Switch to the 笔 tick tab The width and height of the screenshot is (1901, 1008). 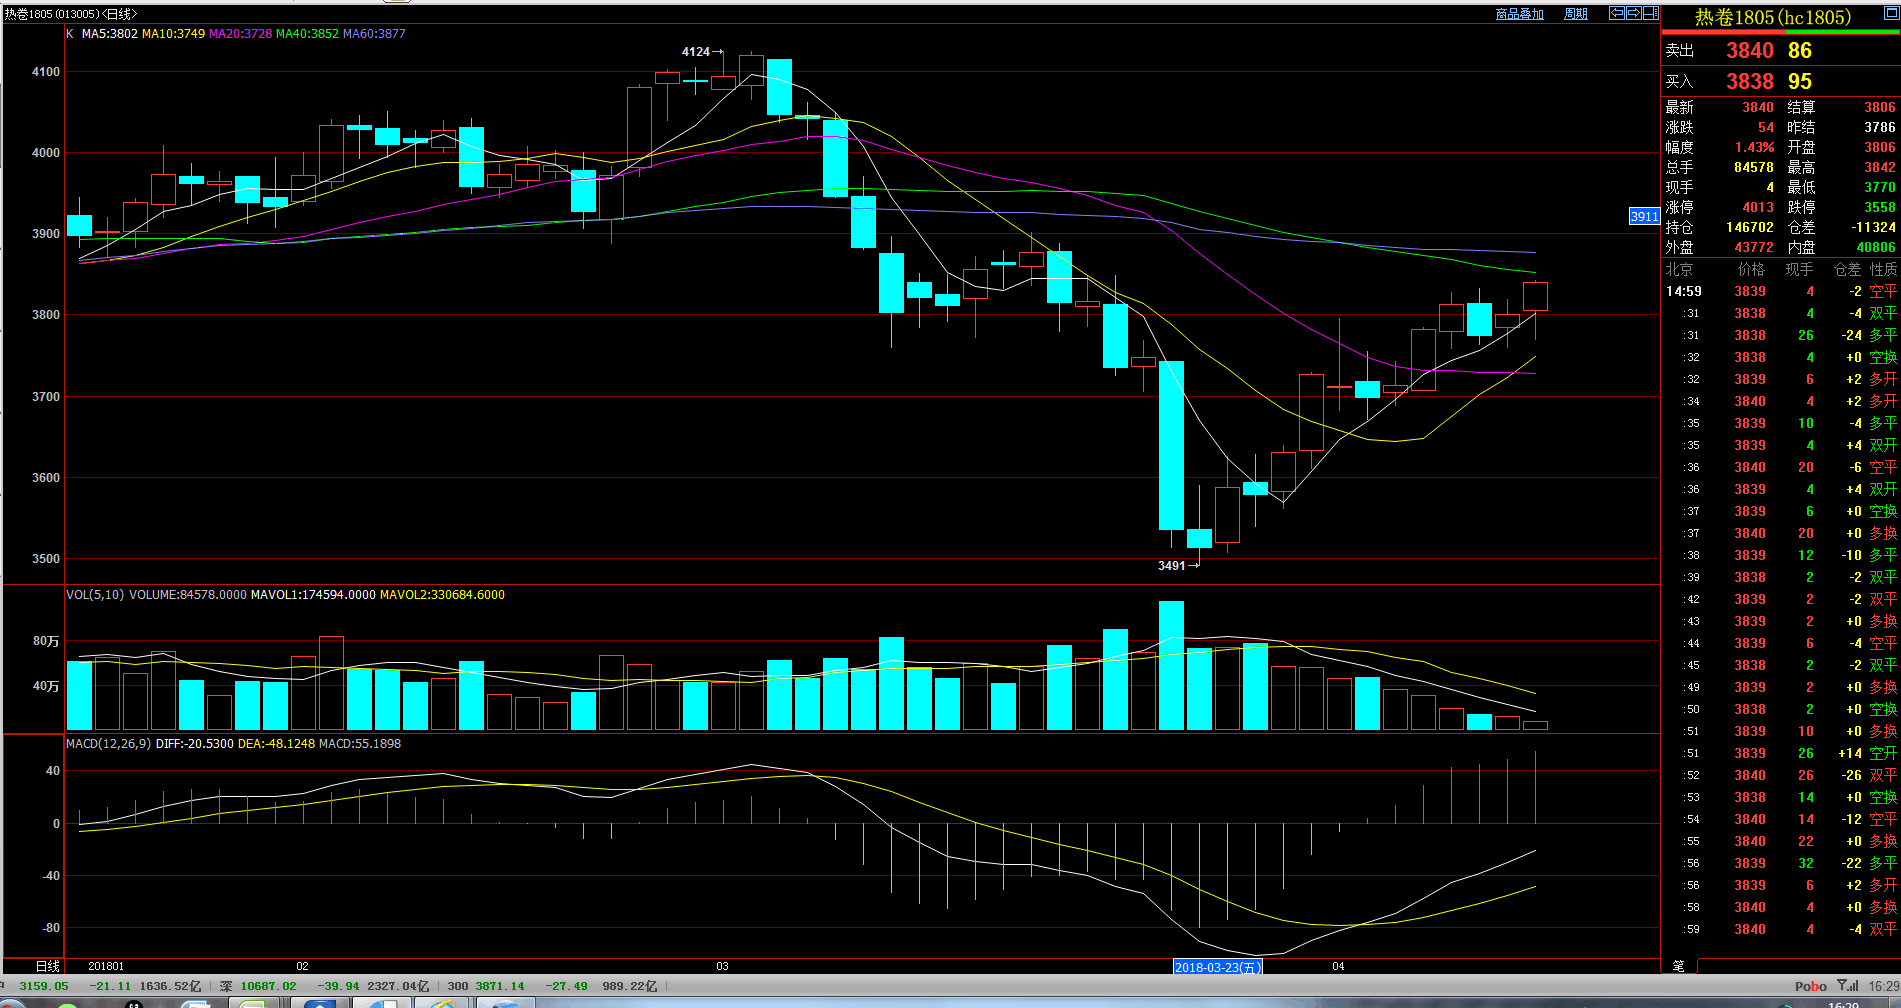pos(1678,966)
